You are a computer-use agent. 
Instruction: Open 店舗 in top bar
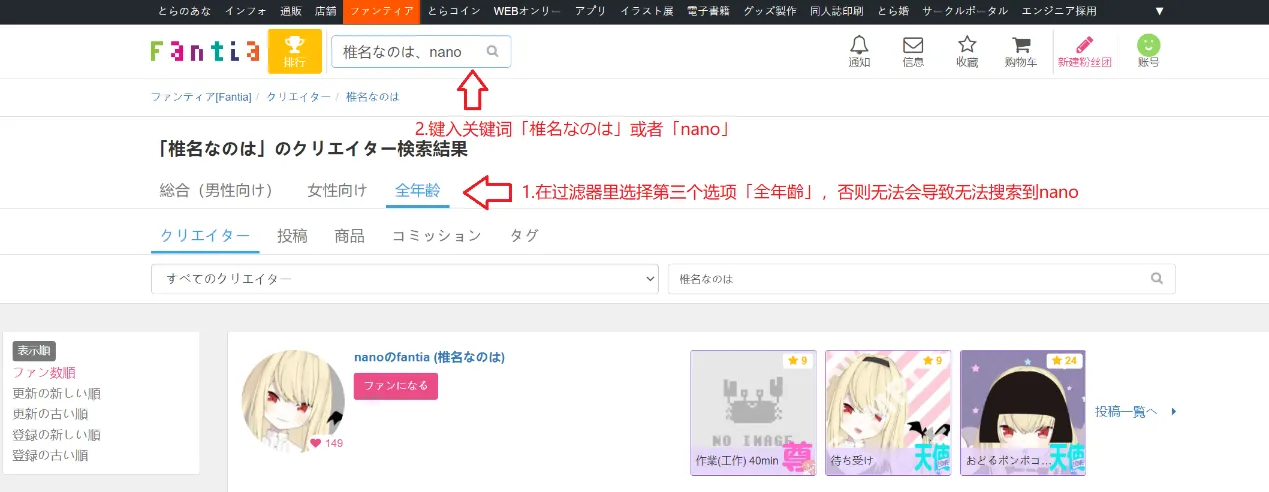click(326, 11)
